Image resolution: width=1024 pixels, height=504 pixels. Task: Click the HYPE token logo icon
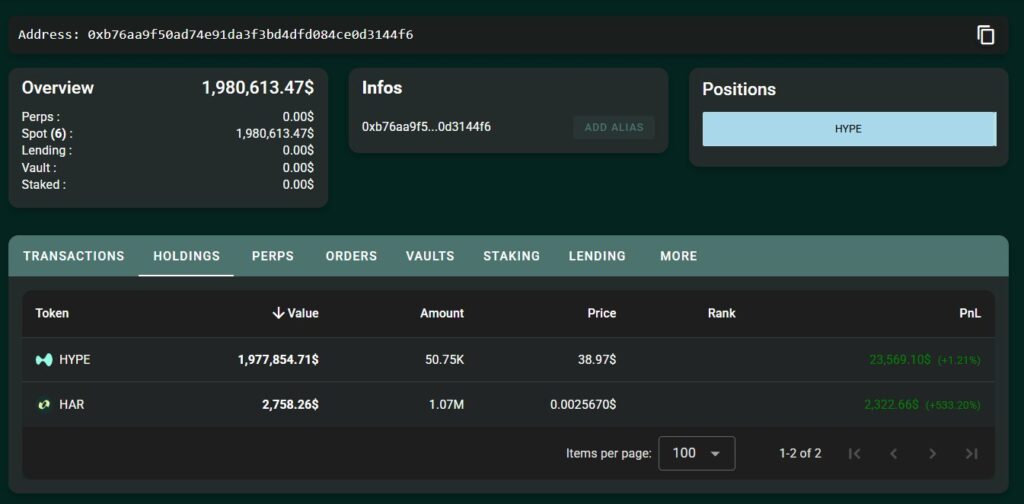[x=44, y=360]
